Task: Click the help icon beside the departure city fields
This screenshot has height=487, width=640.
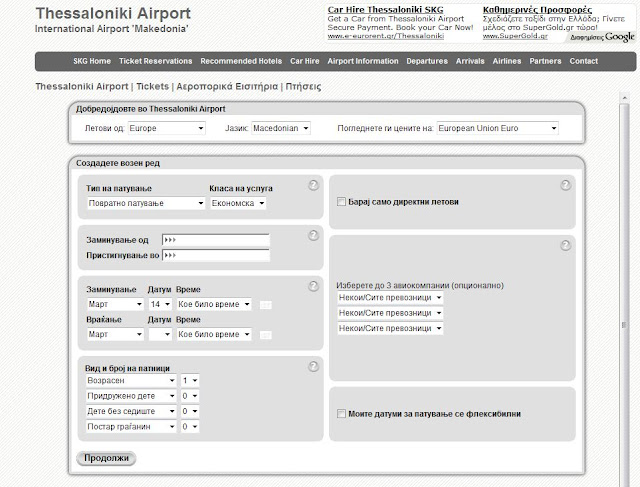Action: tap(314, 236)
